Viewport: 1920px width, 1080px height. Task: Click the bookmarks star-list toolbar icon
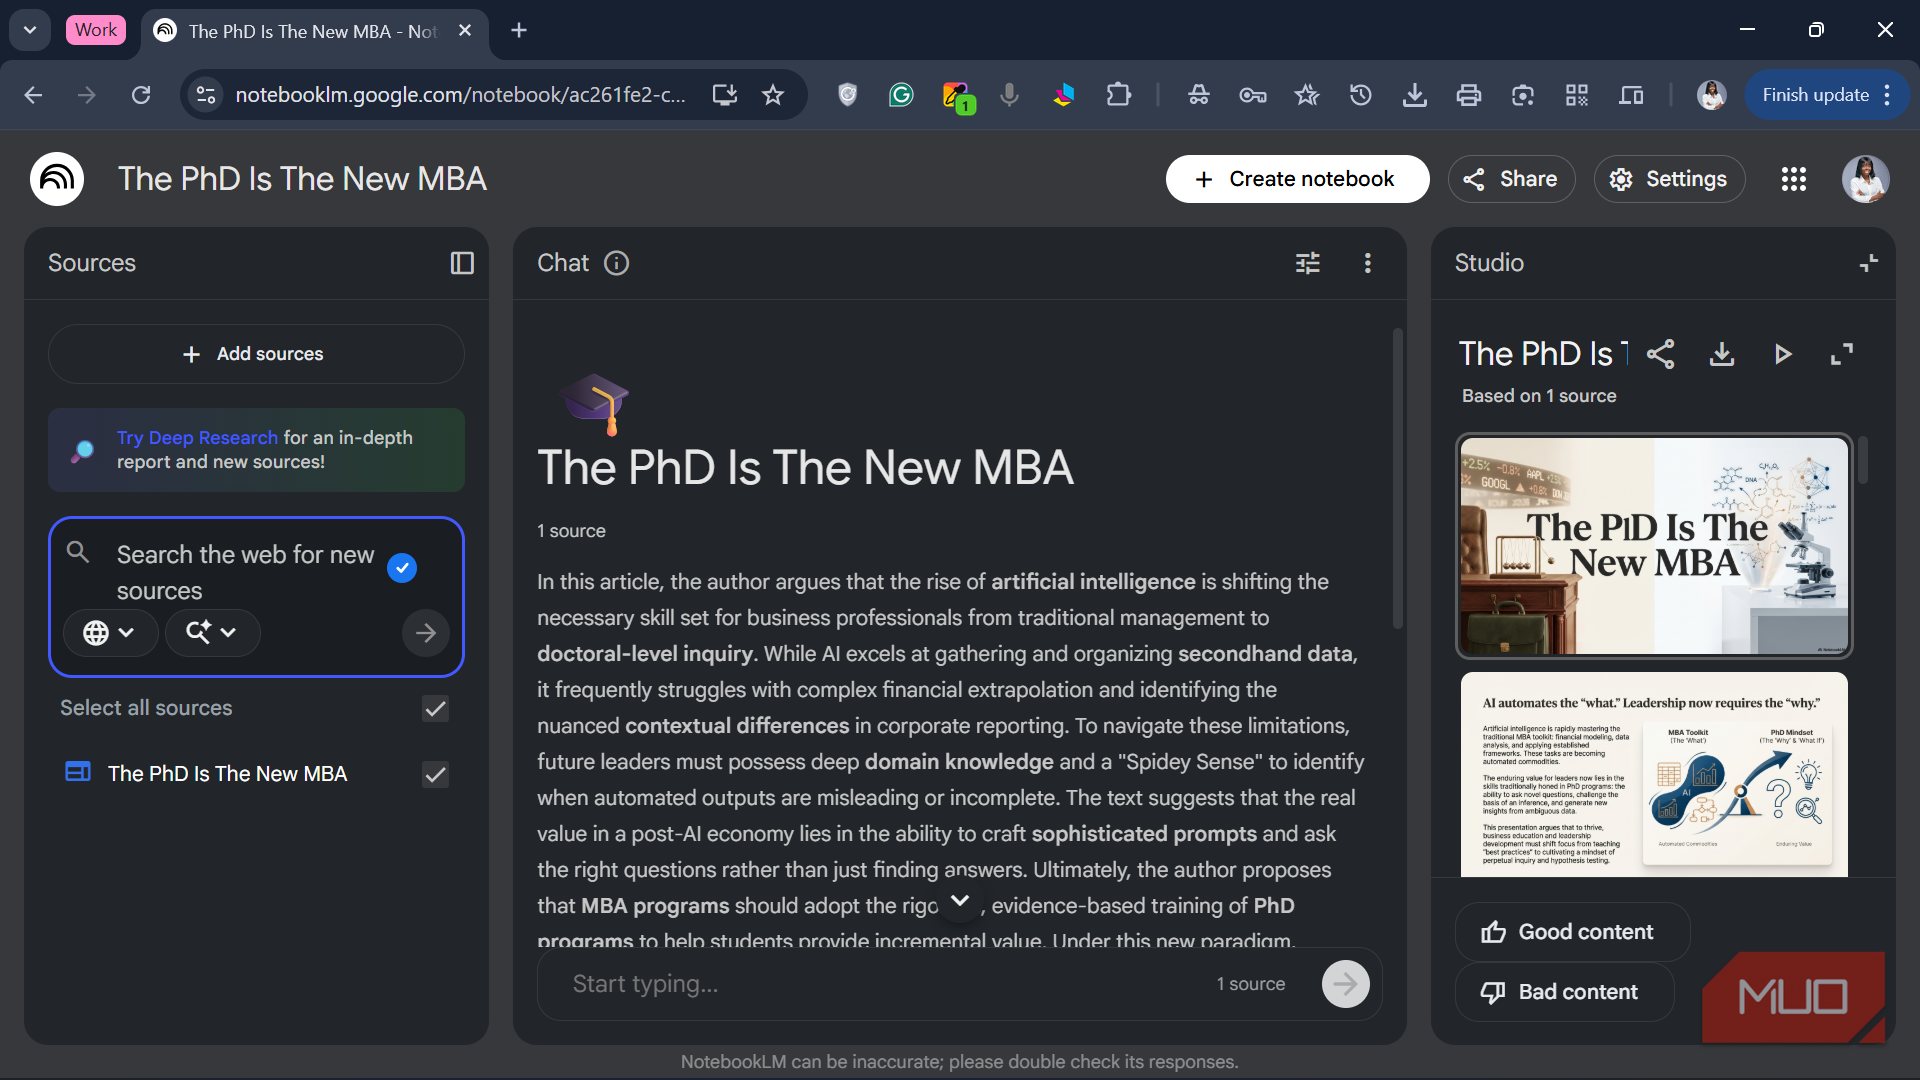click(1306, 95)
